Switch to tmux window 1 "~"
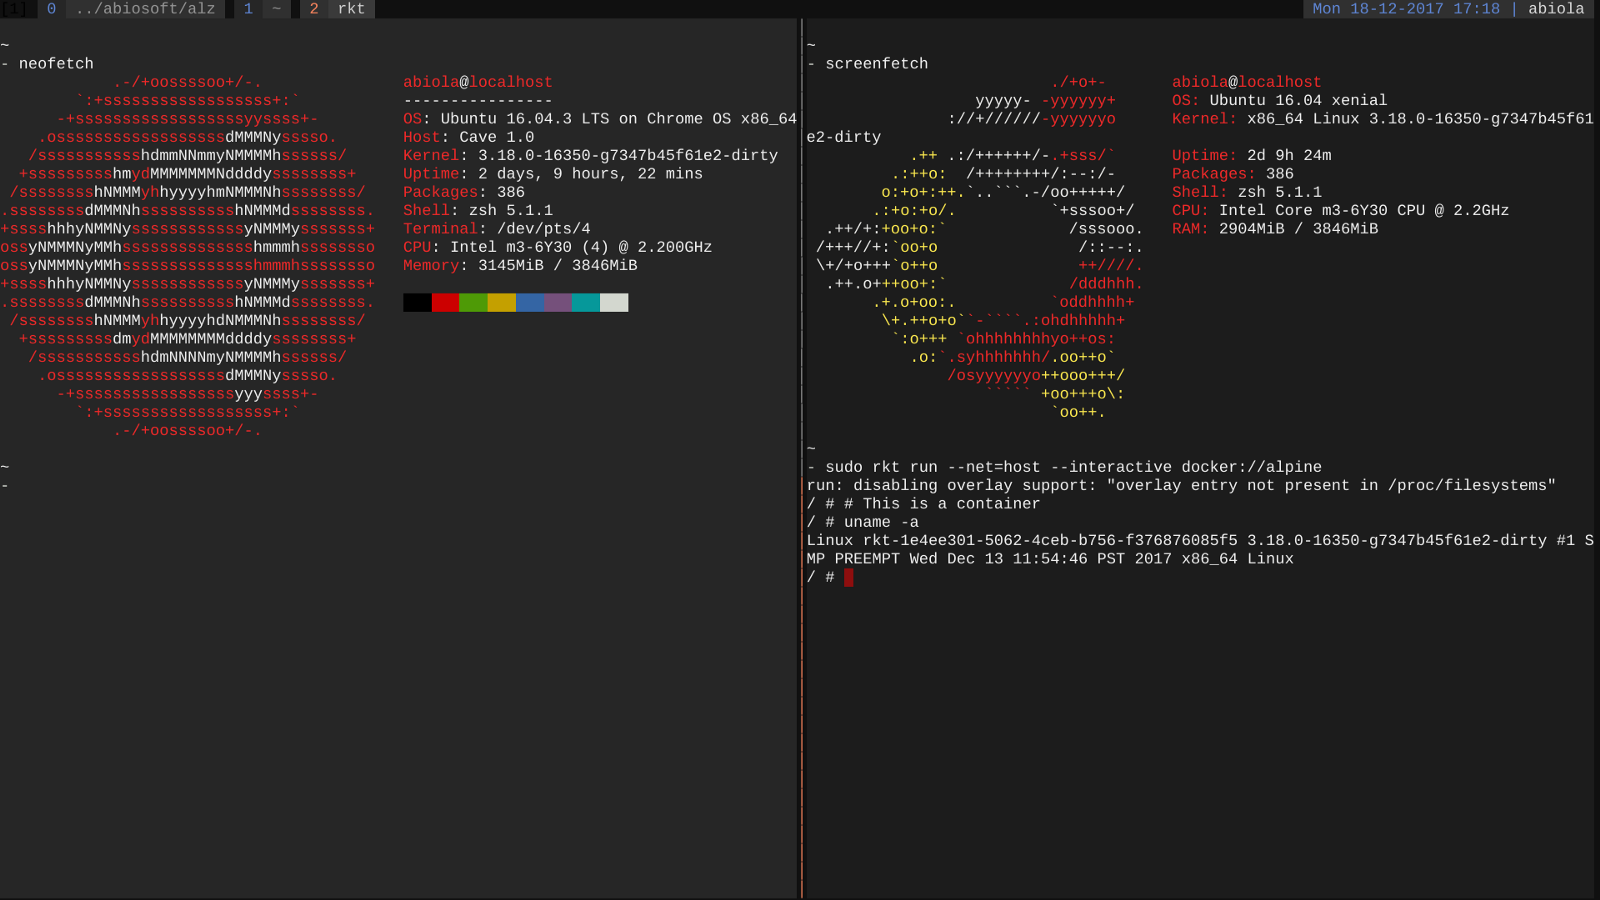 262,9
